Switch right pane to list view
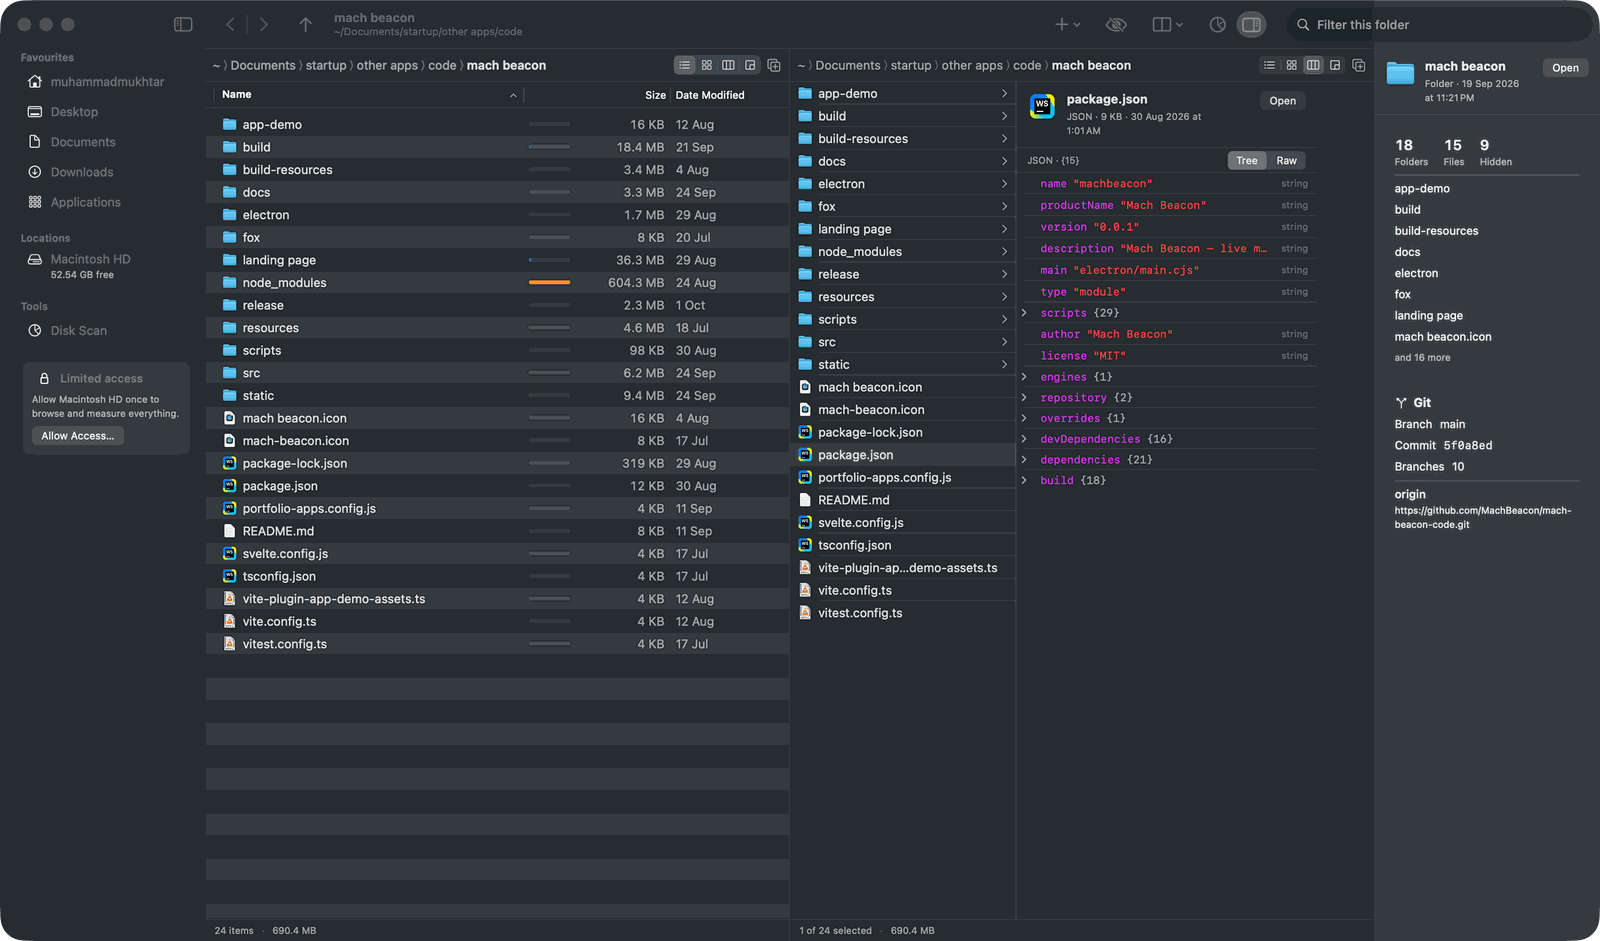Viewport: 1600px width, 941px height. pyautogui.click(x=1269, y=65)
